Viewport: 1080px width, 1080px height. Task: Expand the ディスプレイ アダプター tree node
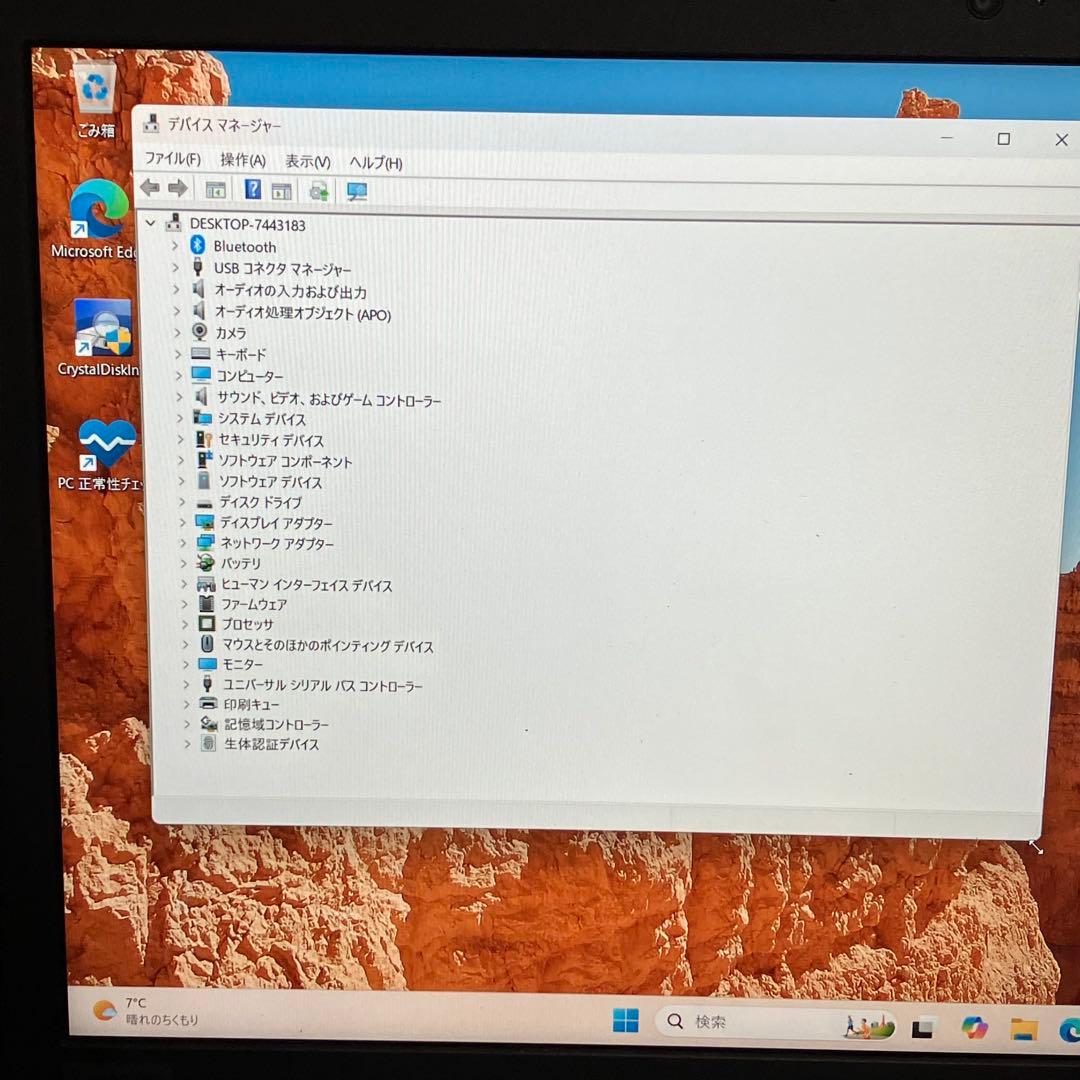184,523
